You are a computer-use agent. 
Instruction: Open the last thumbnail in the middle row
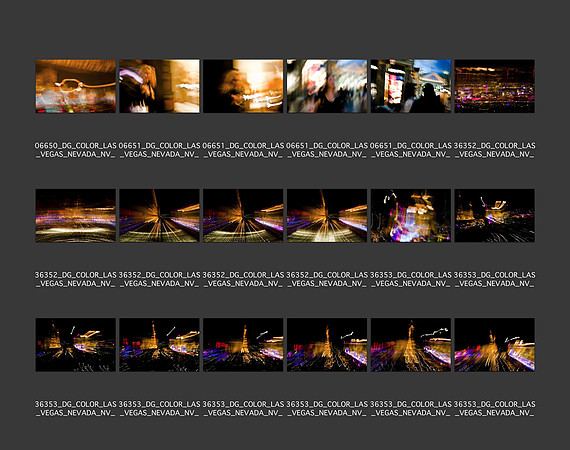click(494, 216)
